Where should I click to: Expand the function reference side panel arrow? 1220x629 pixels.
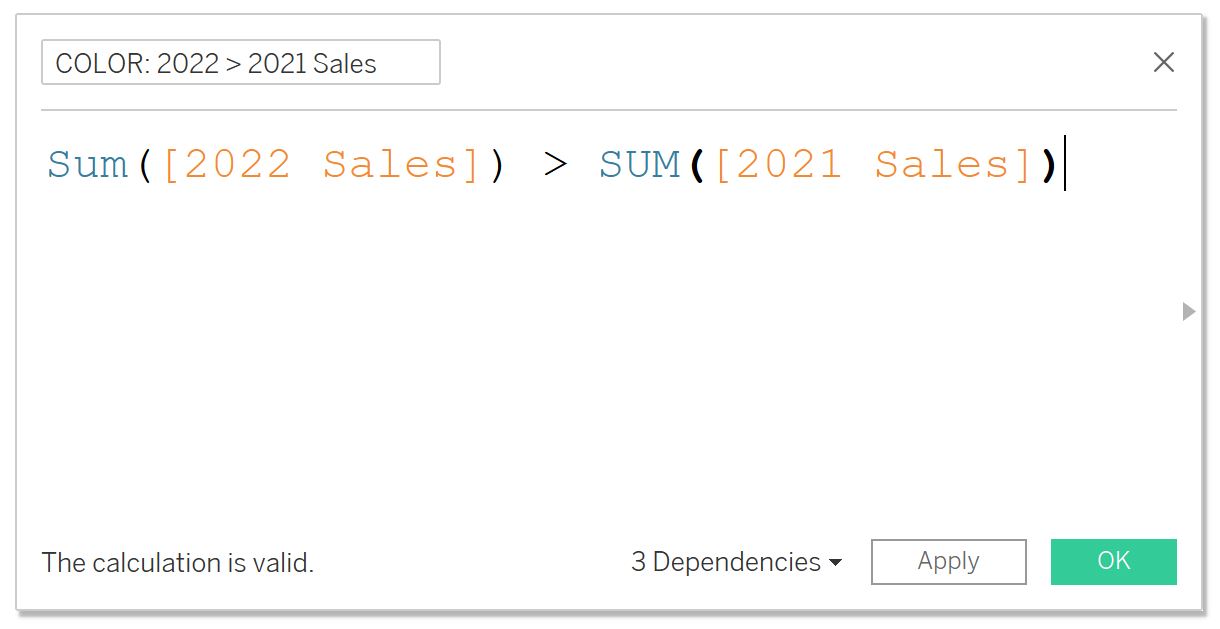(x=1188, y=311)
